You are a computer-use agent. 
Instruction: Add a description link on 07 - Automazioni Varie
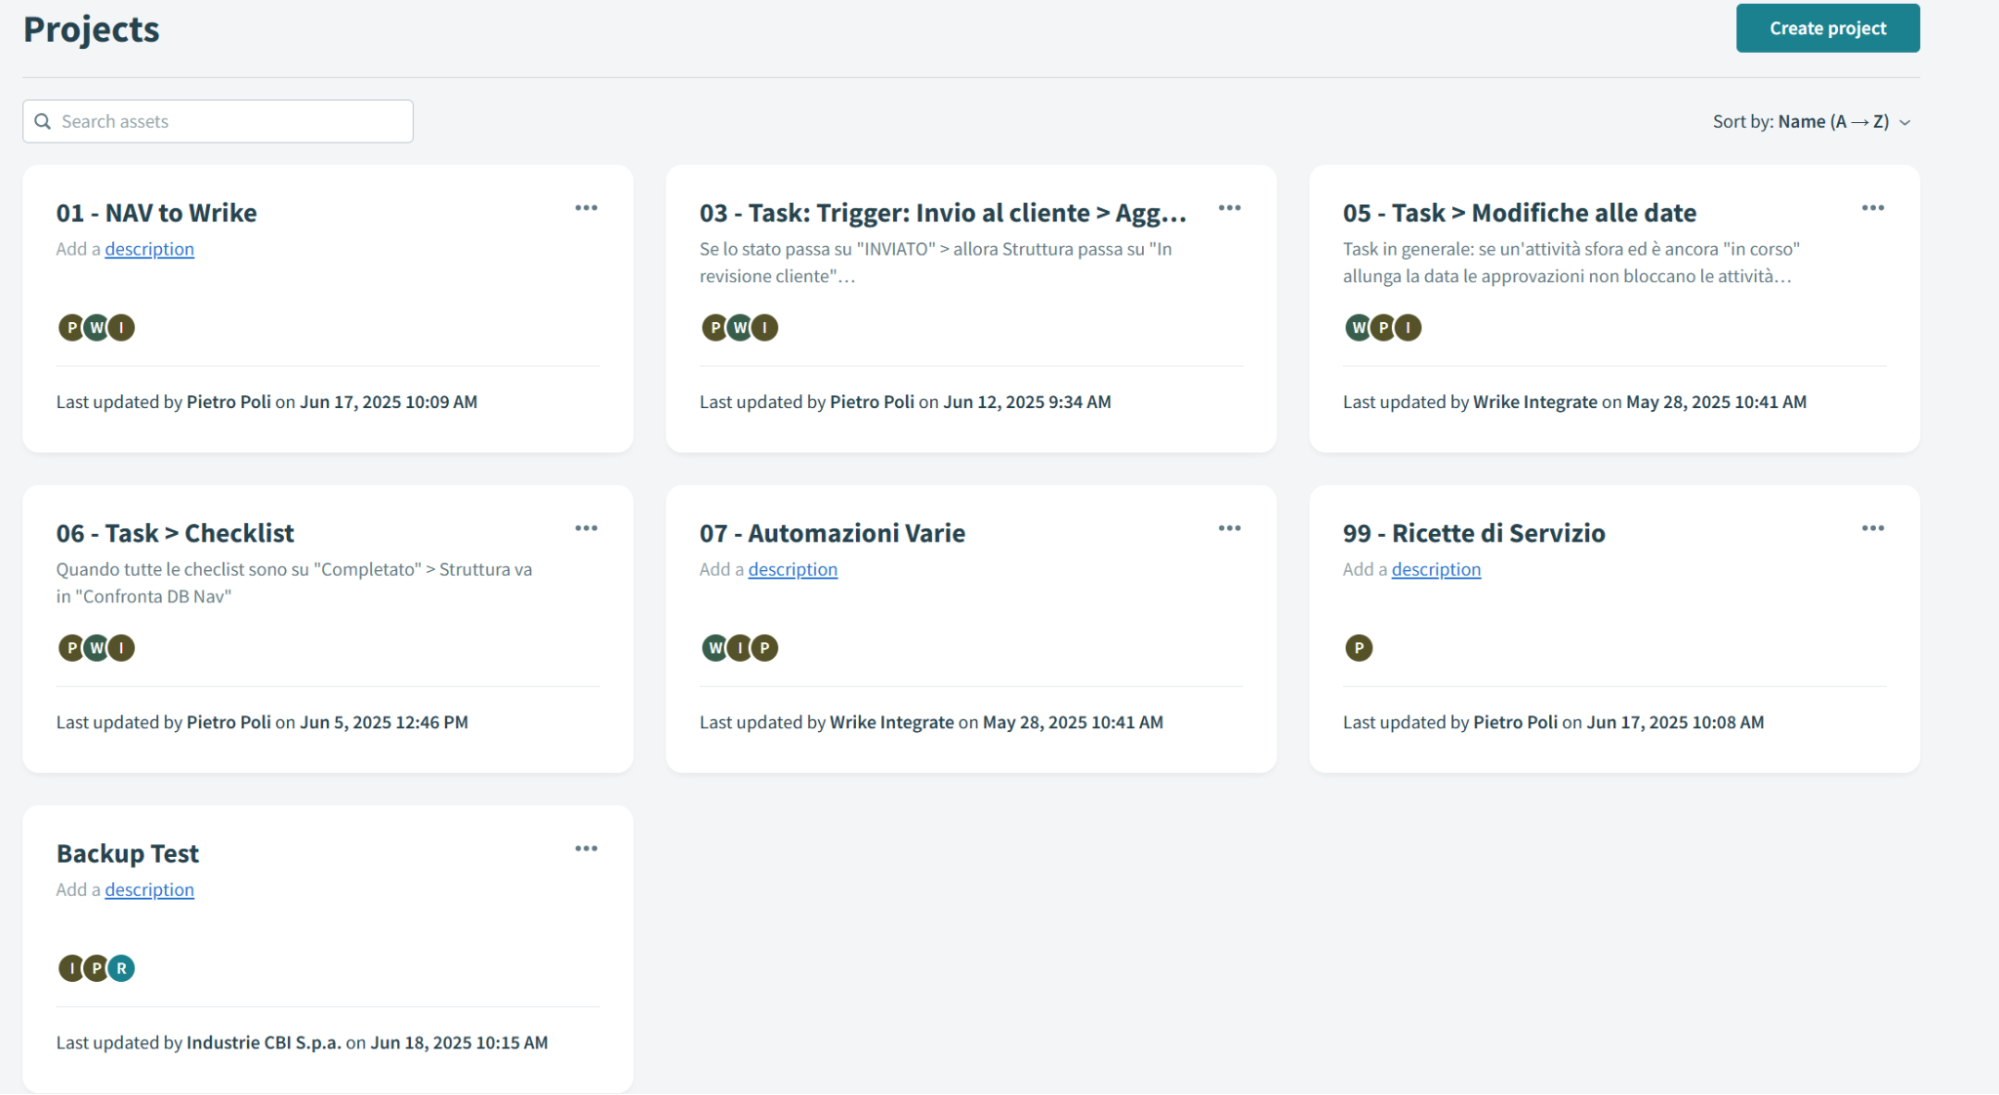[792, 569]
